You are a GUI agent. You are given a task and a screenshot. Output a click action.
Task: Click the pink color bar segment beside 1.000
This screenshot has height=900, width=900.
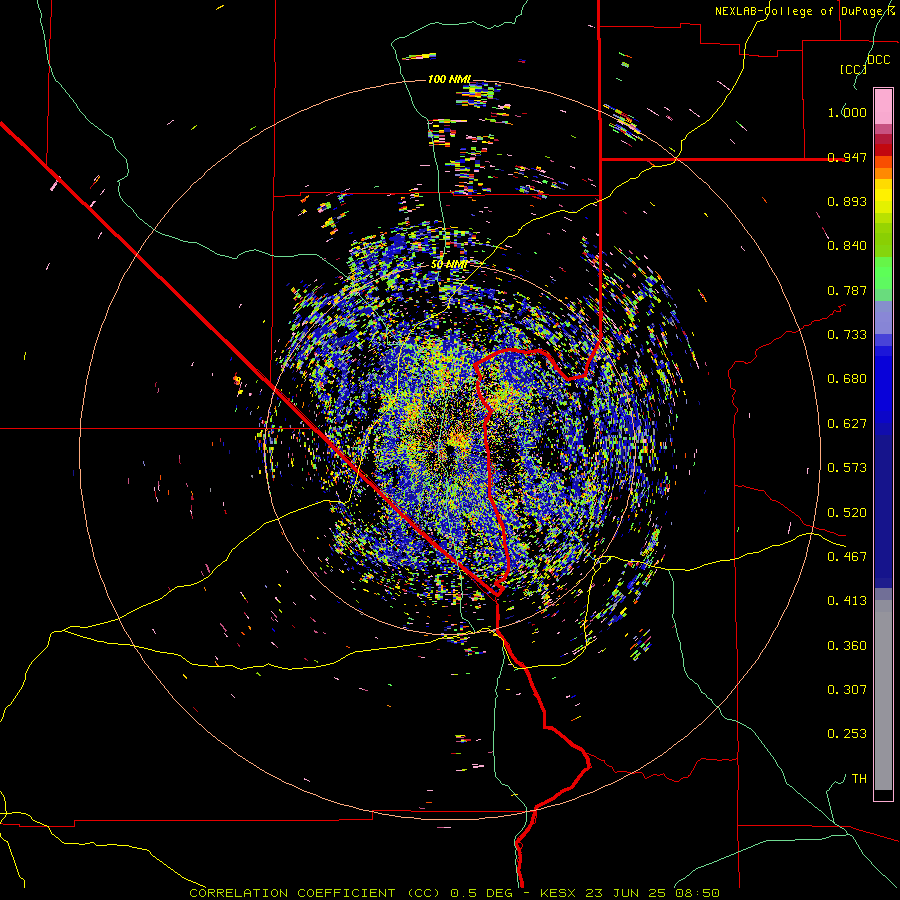coord(883,107)
